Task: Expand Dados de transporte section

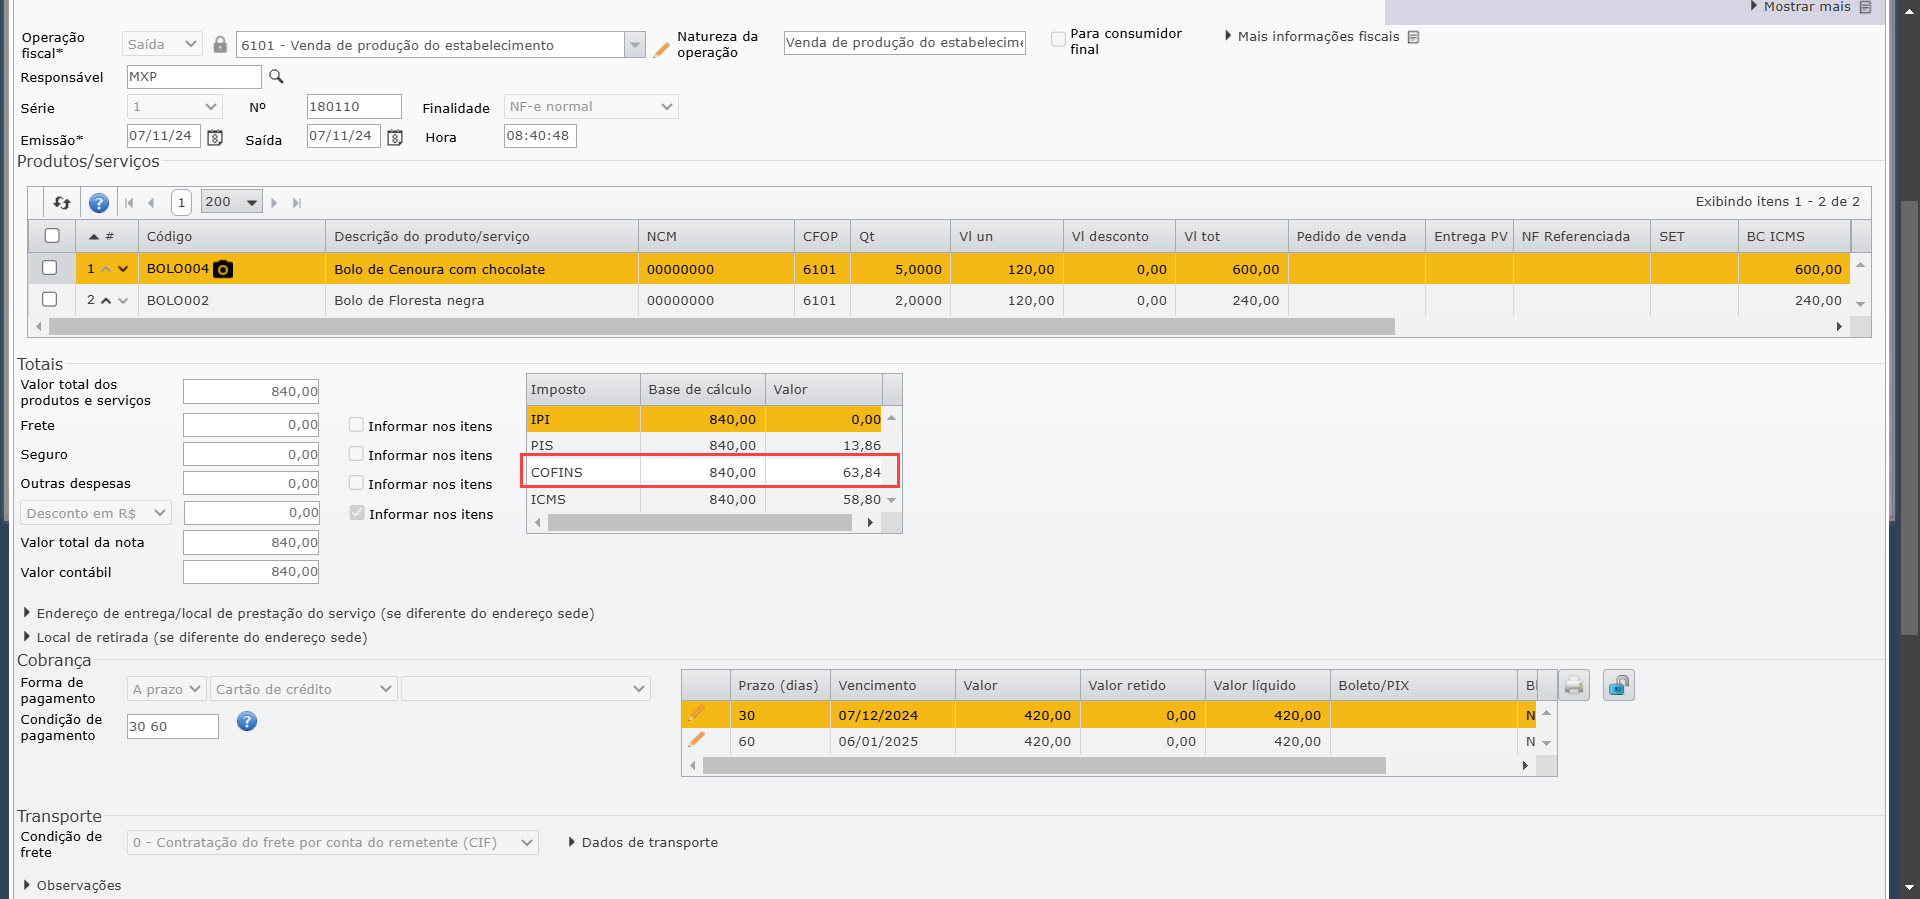Action: (643, 843)
